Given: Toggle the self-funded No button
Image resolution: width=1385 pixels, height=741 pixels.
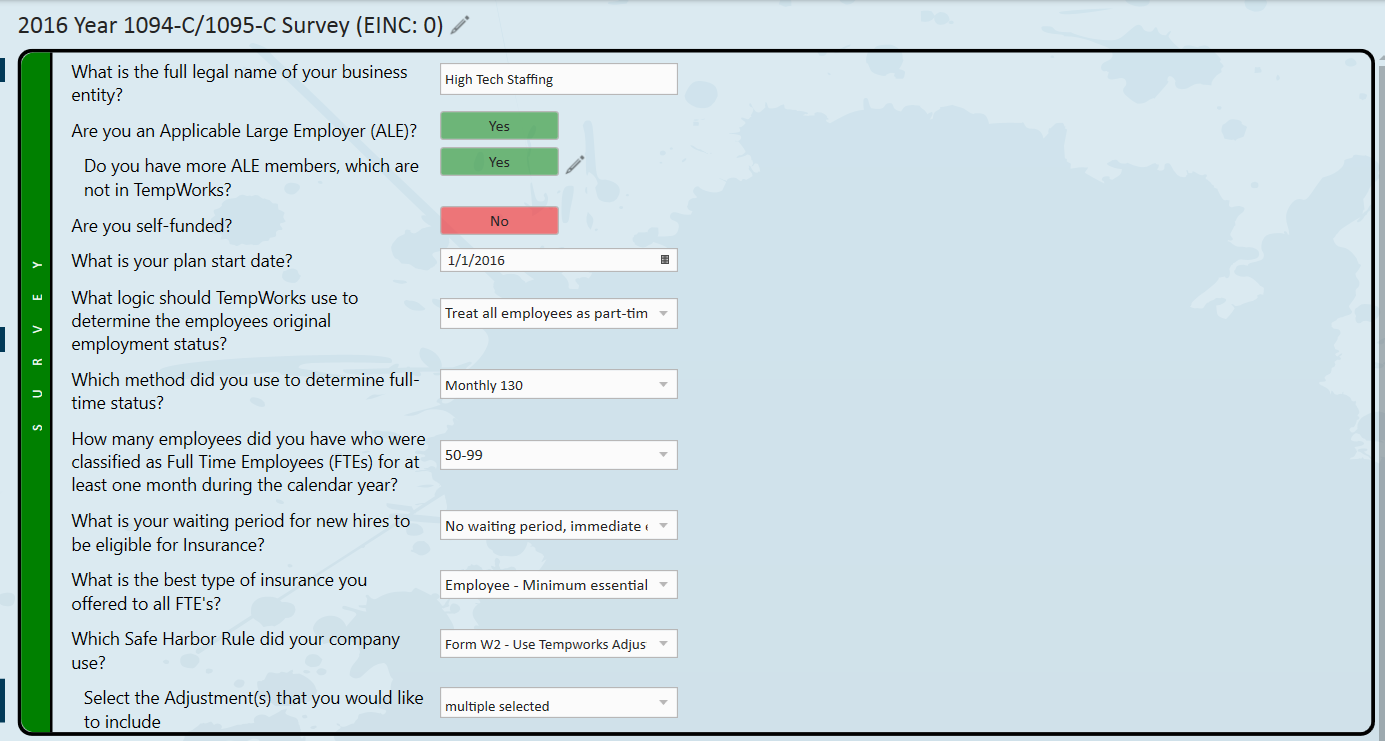Looking at the screenshot, I should coord(499,221).
